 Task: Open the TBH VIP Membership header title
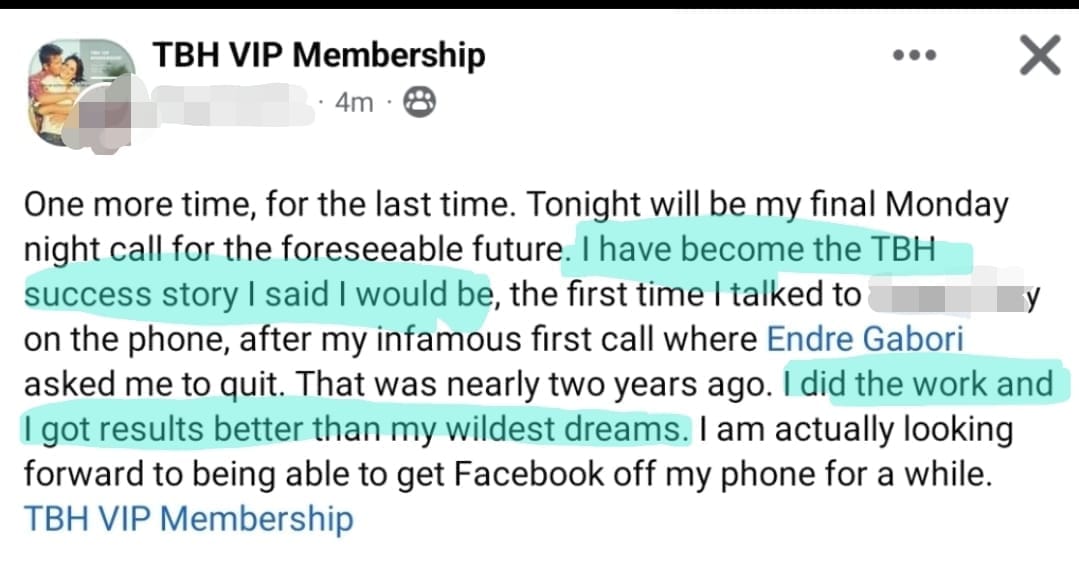tap(318, 55)
